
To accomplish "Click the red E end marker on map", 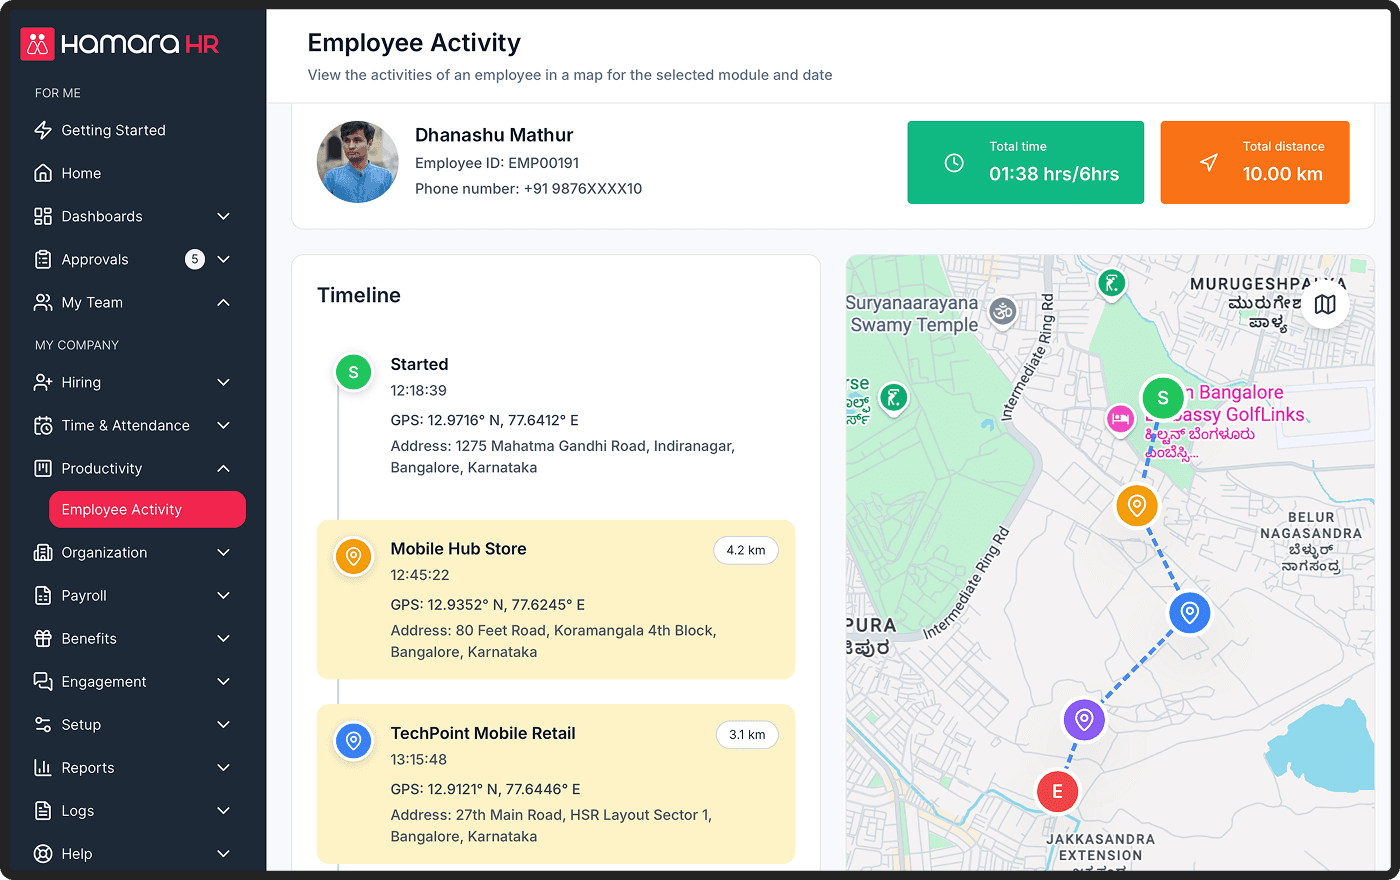I will click(x=1057, y=791).
